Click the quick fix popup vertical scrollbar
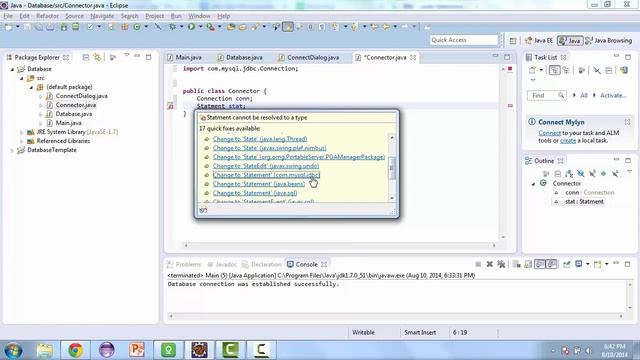Viewport: 640px width, 360px height. coord(392,168)
